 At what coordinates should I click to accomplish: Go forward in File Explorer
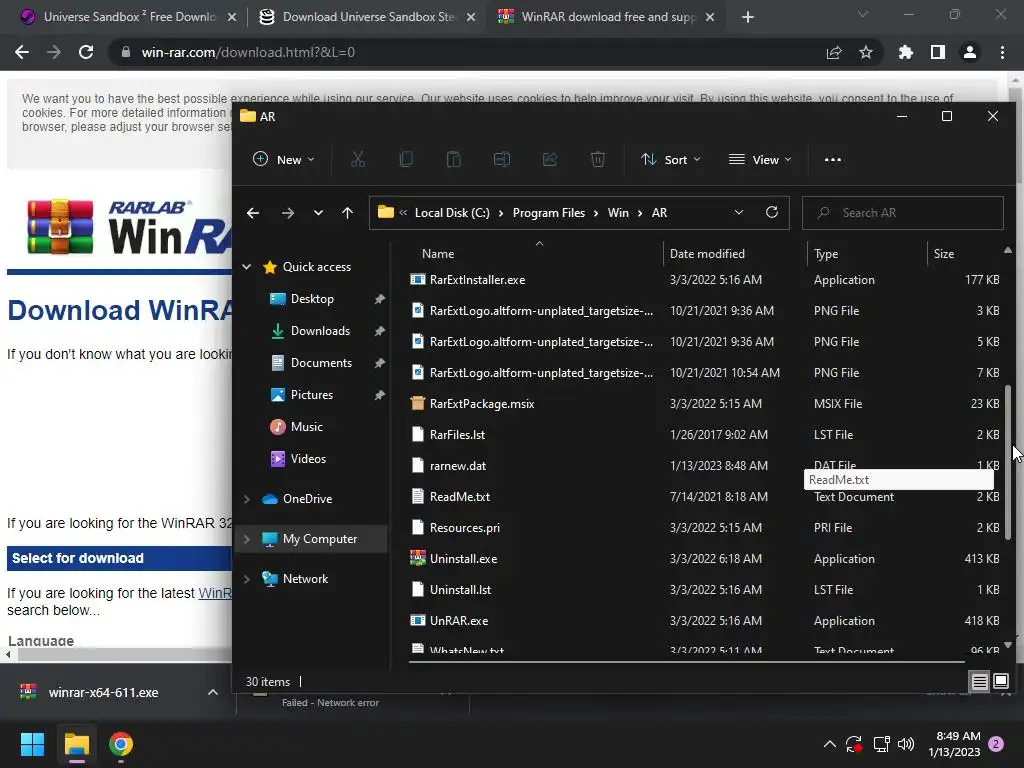coord(287,213)
